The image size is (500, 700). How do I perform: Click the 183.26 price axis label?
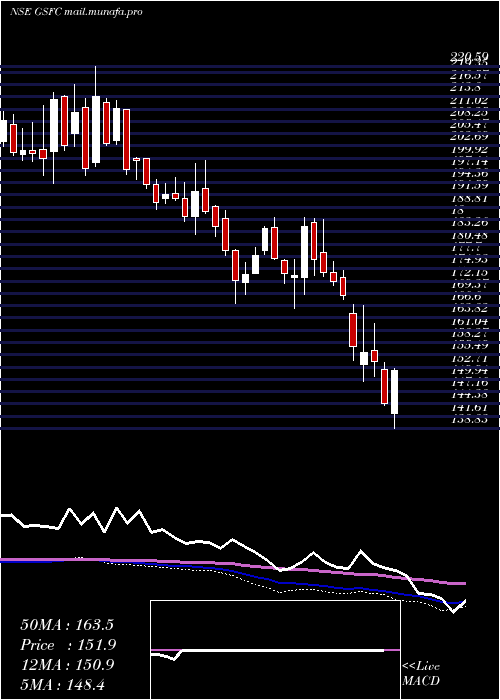point(469,222)
